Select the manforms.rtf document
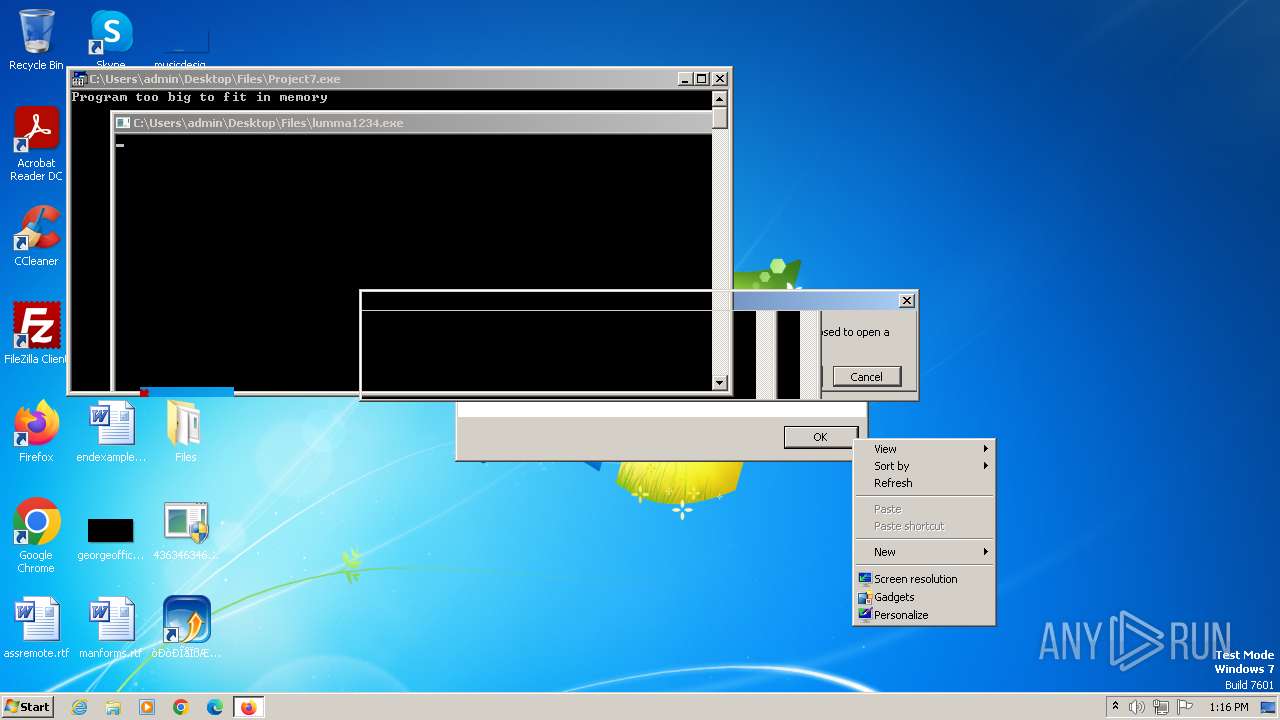The image size is (1280, 720). (111, 628)
